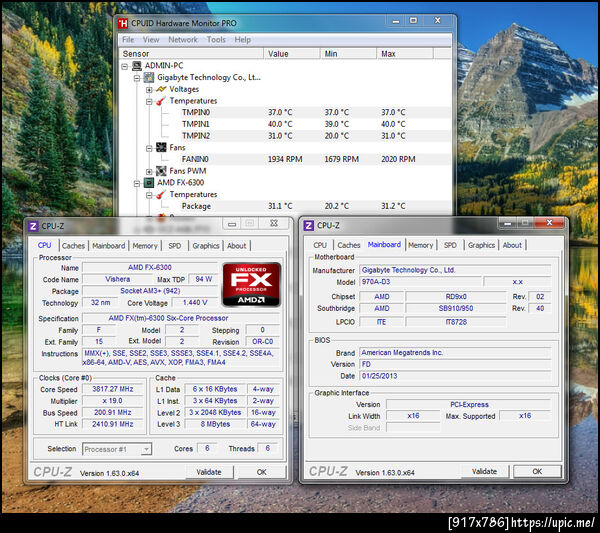Click the AMD FX-6300 Temperatures thermometer icon

tap(161, 195)
